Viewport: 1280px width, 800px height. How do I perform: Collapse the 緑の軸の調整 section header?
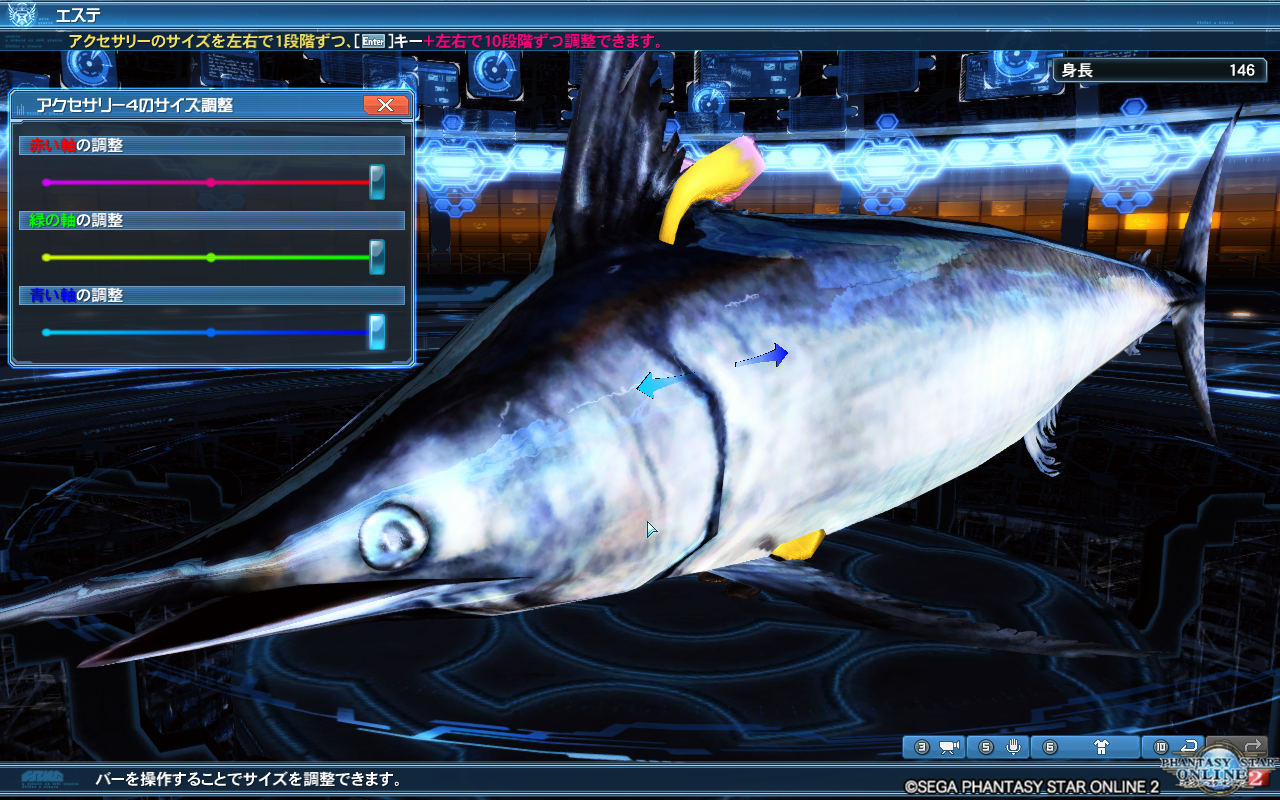pos(212,219)
